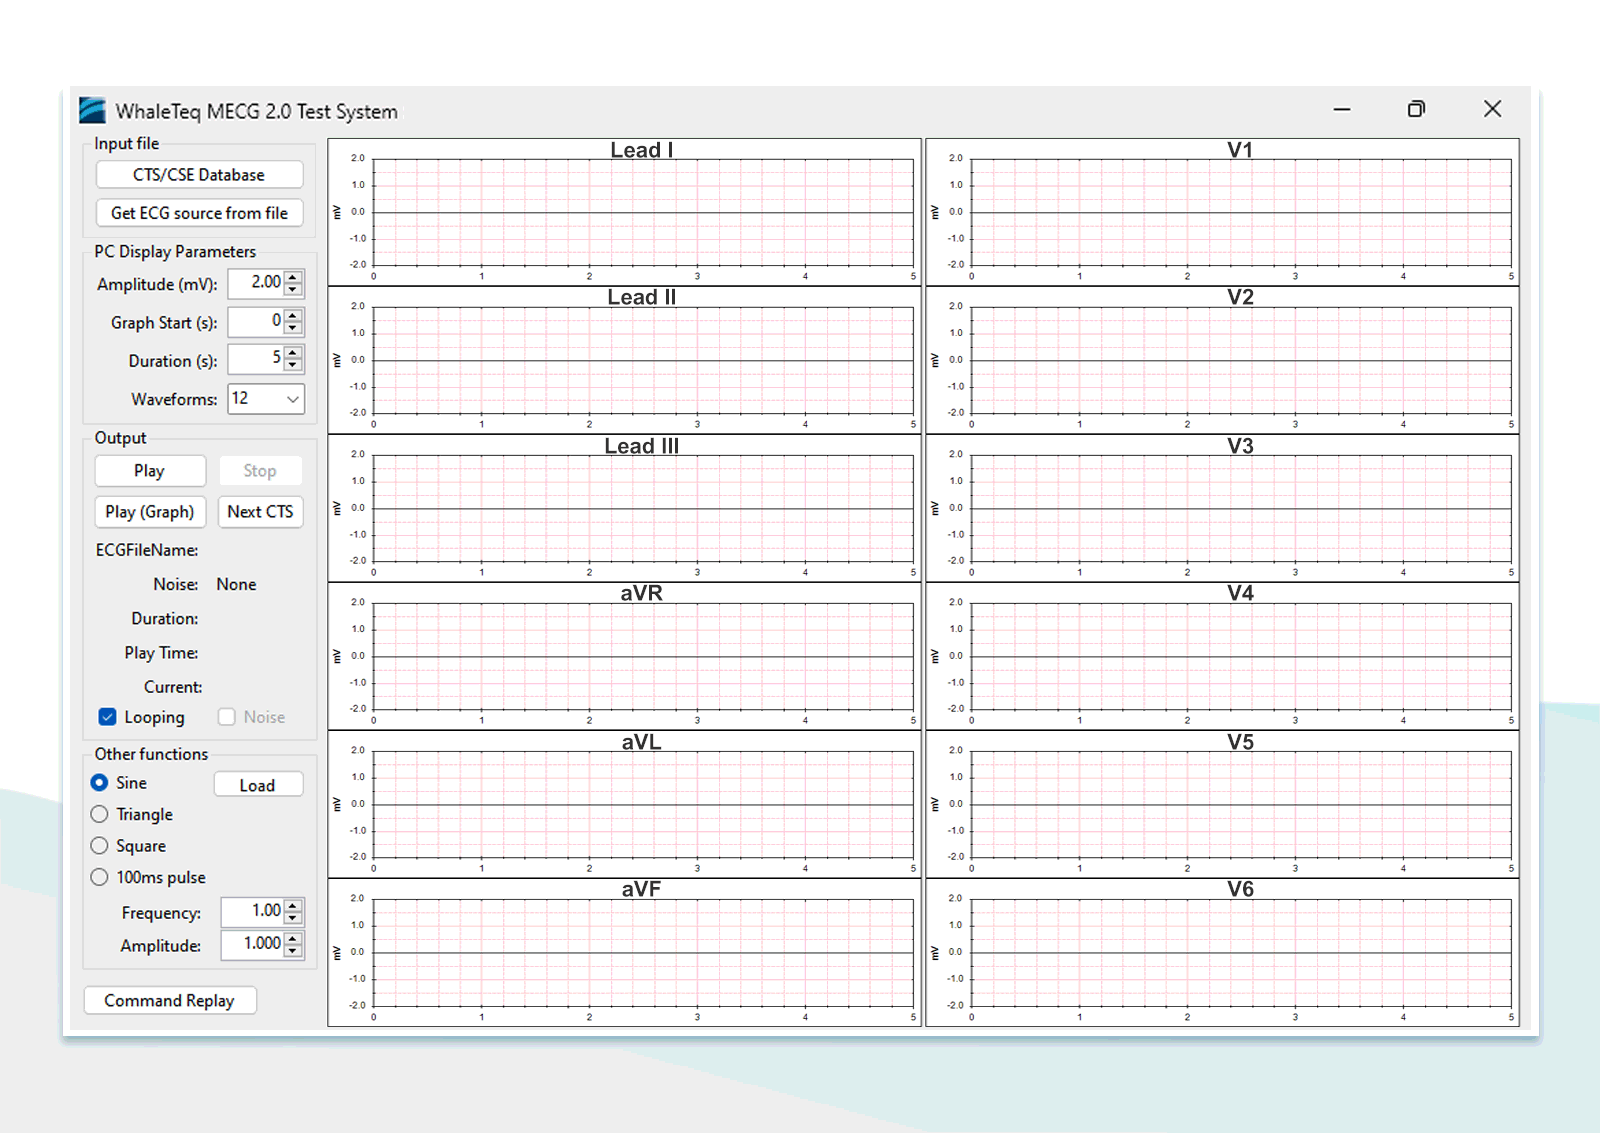Increase the display Amplitude (mV) with up arrow

[x=293, y=277]
